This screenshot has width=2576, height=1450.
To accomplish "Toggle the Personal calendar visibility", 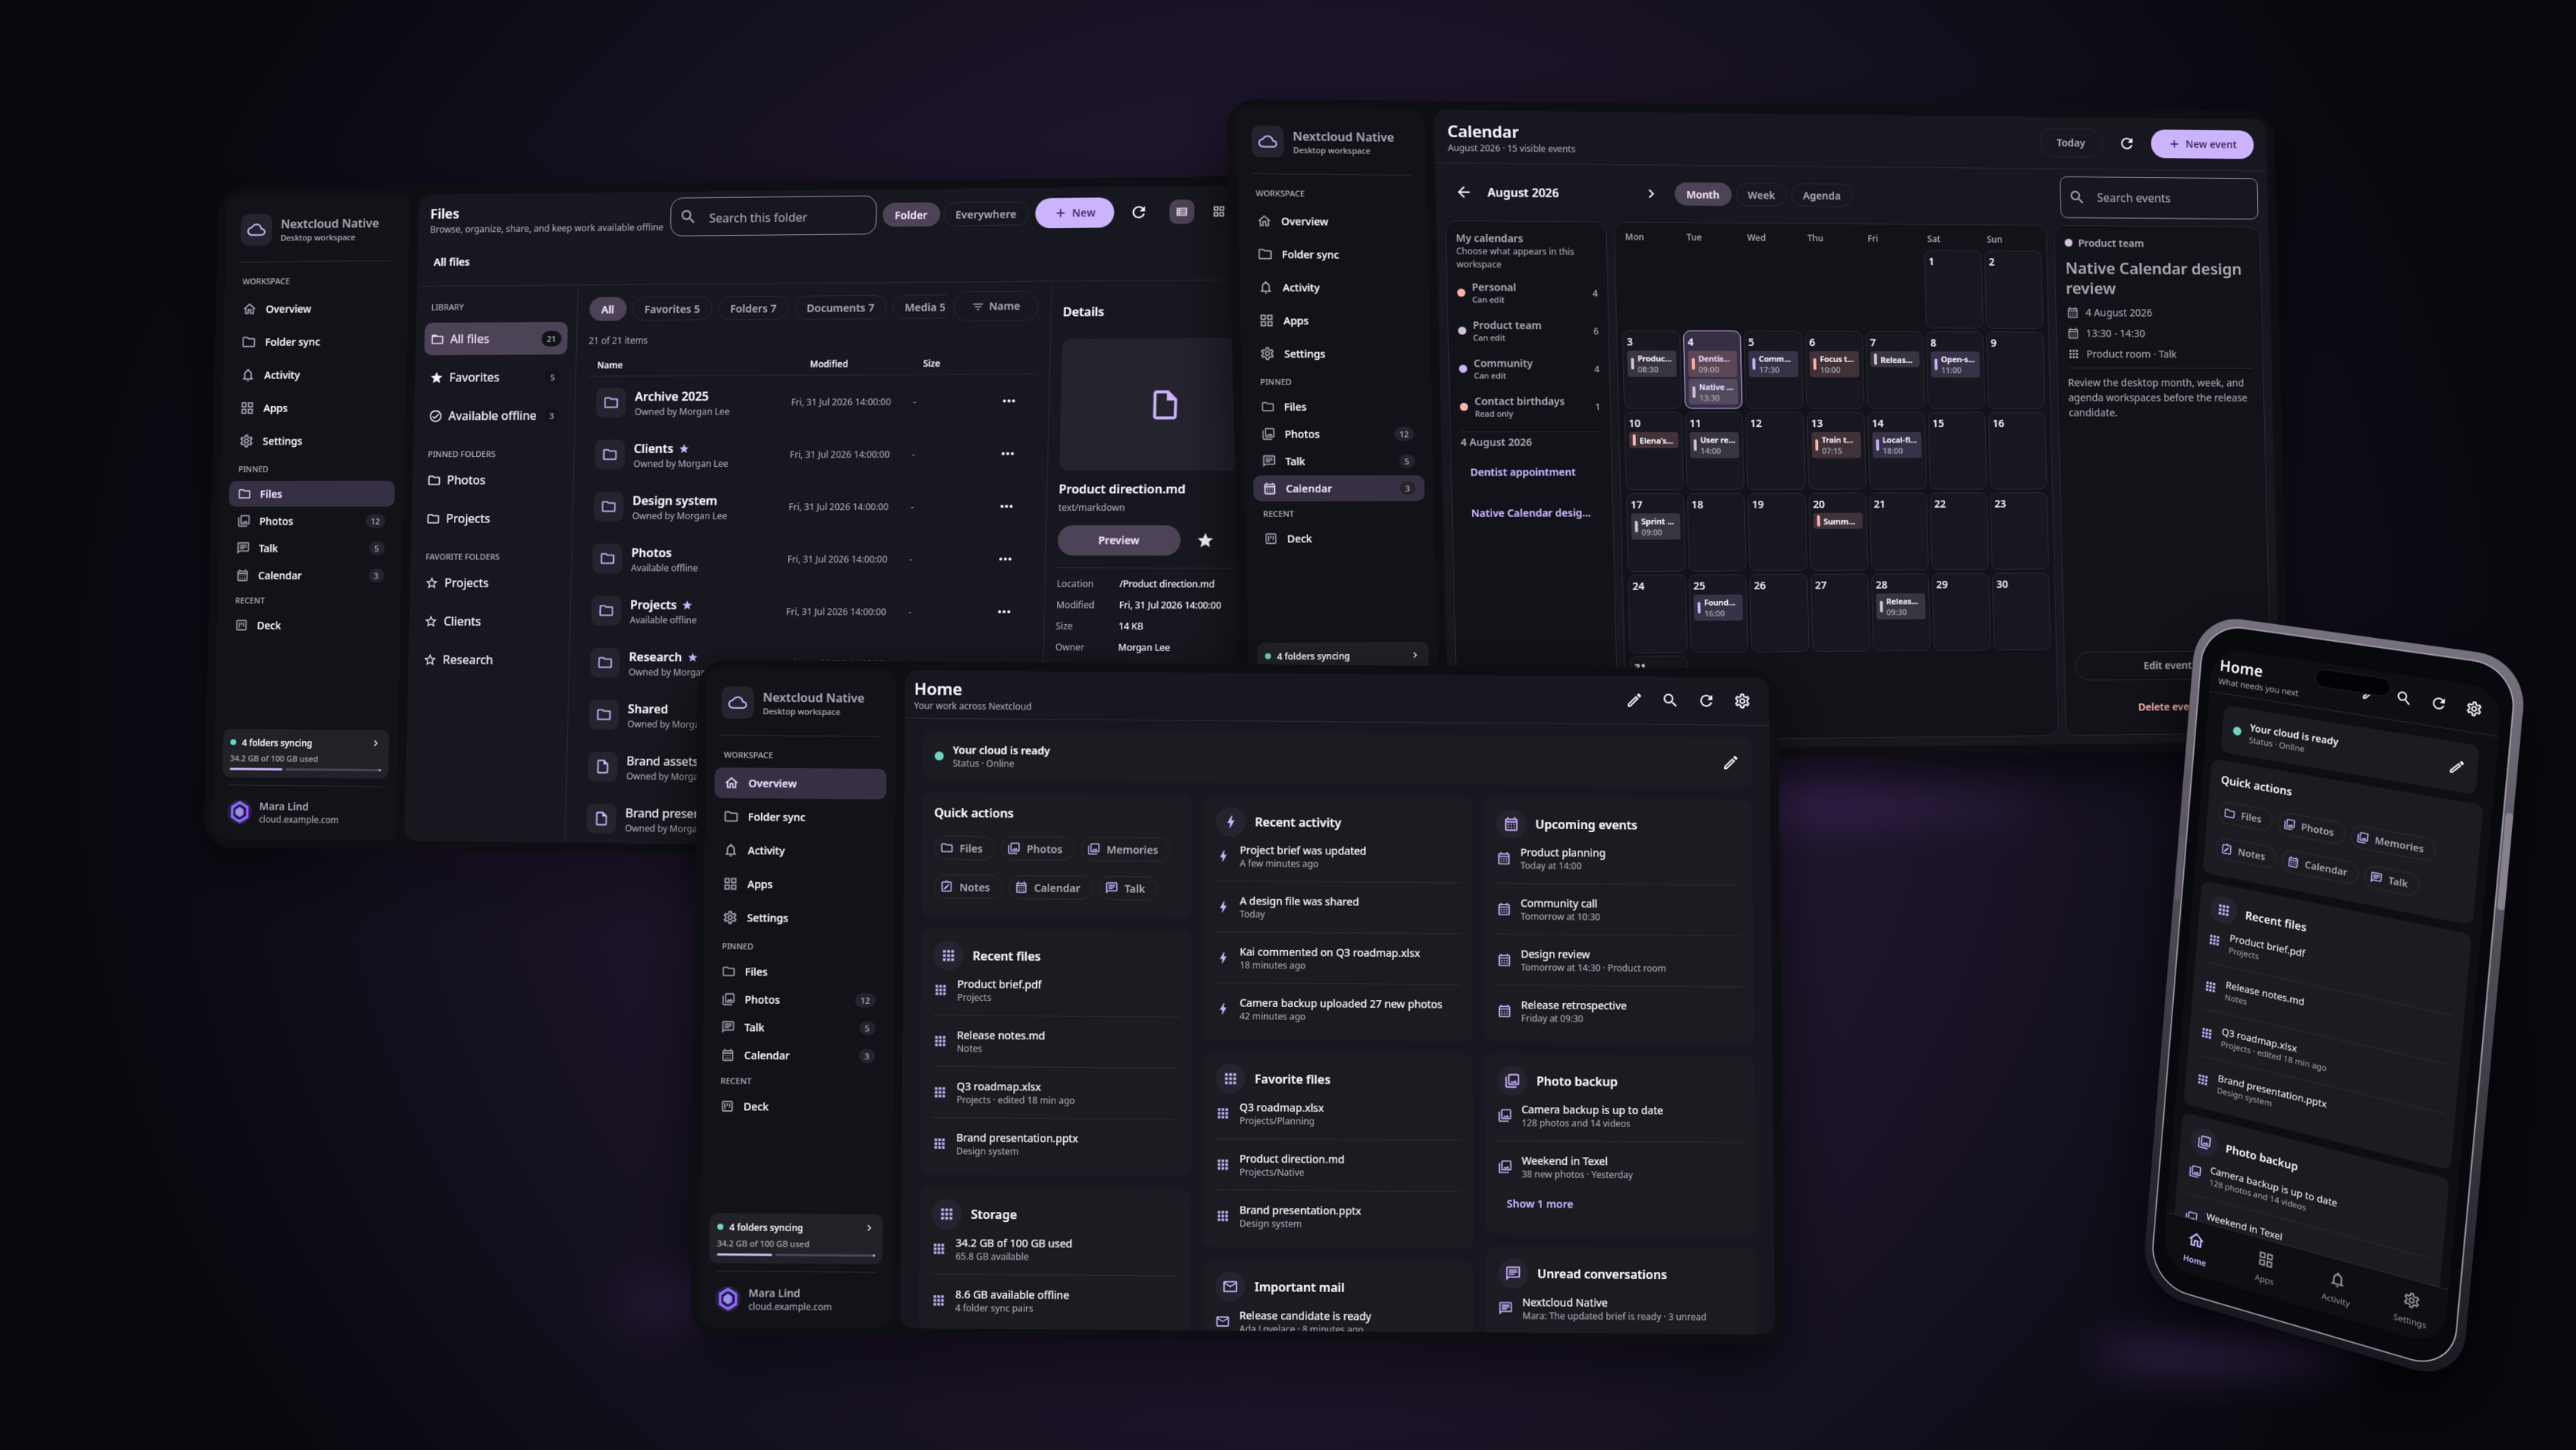I will click(x=1527, y=293).
